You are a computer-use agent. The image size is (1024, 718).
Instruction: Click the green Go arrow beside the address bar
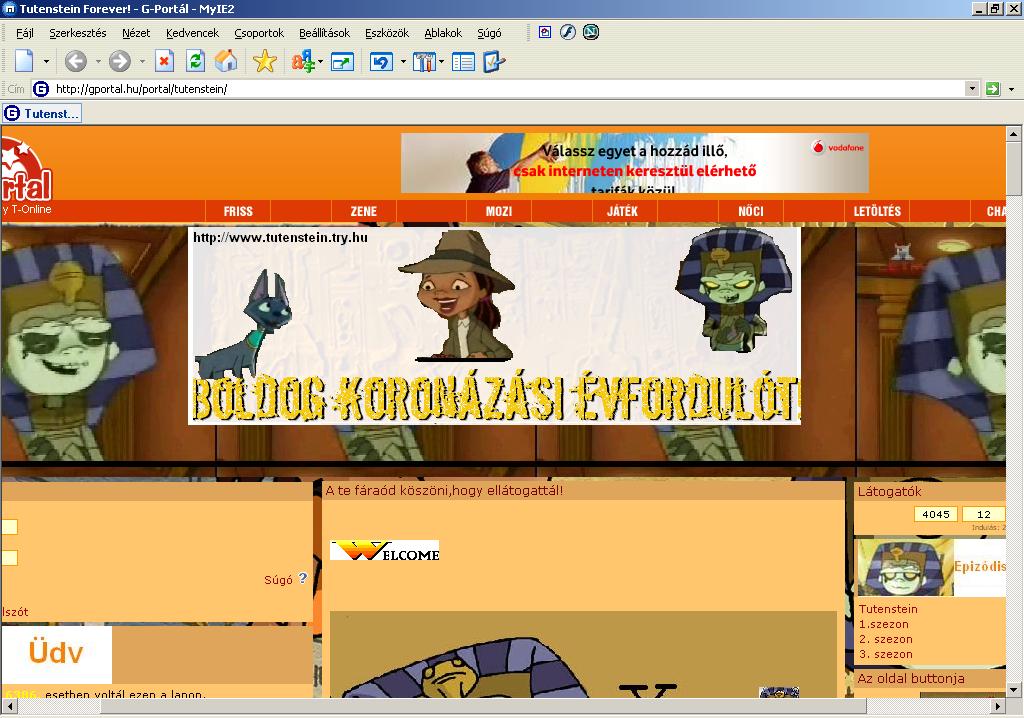tap(993, 89)
